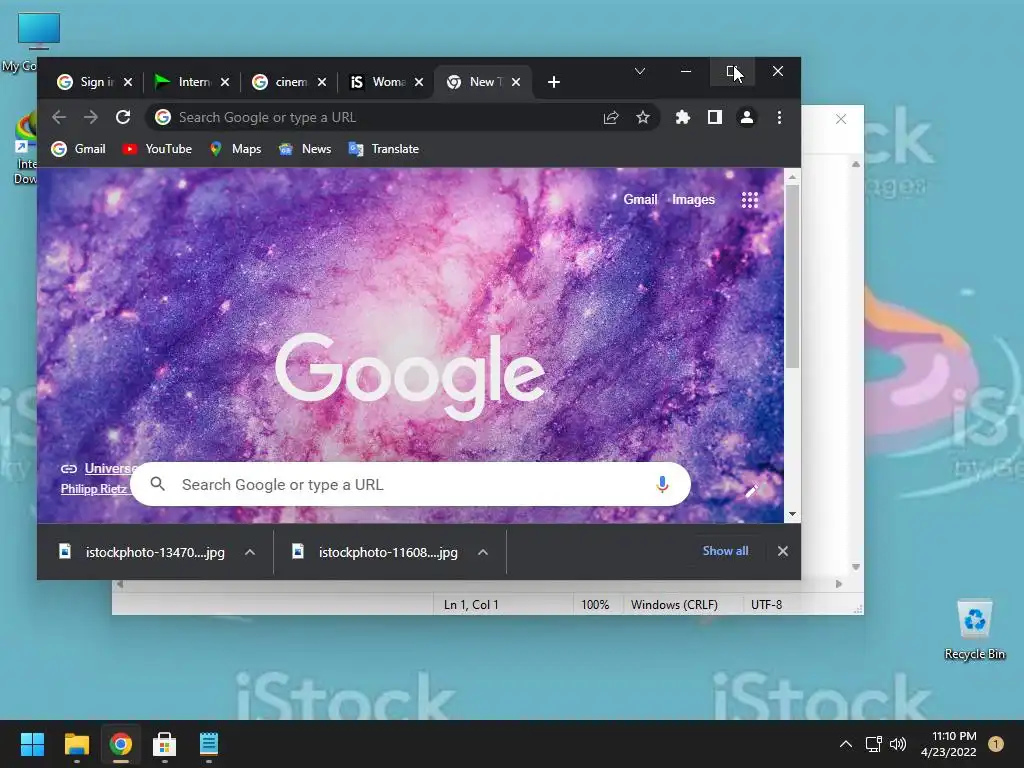Viewport: 1024px width, 768px height.
Task: Close the New Tab tab
Action: click(516, 82)
